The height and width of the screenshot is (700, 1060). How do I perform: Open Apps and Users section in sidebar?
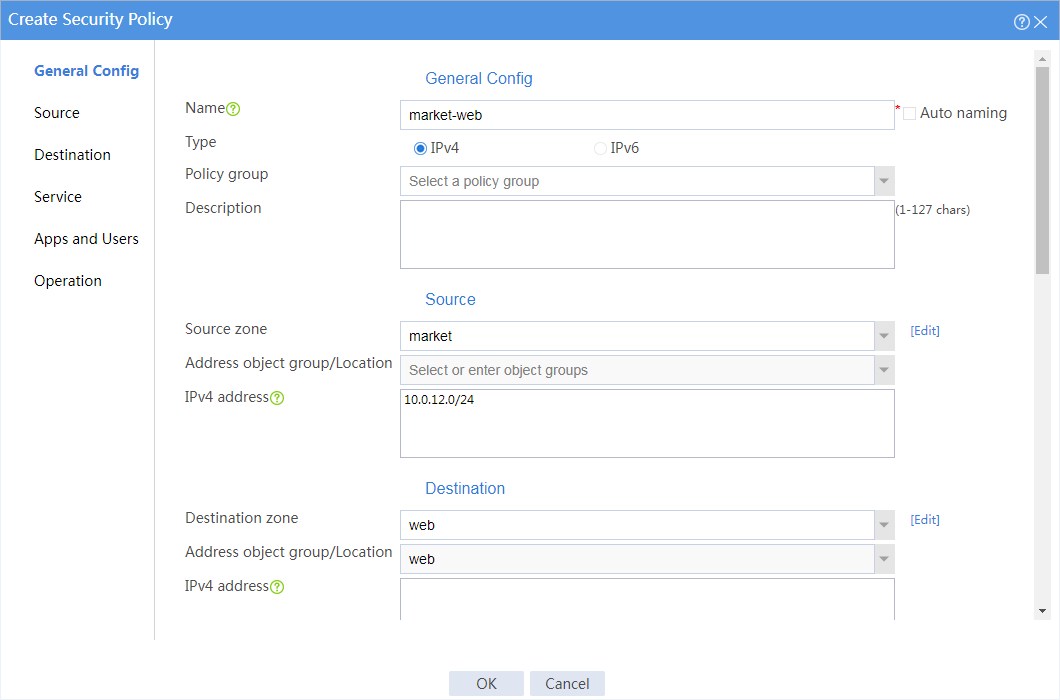click(x=87, y=239)
